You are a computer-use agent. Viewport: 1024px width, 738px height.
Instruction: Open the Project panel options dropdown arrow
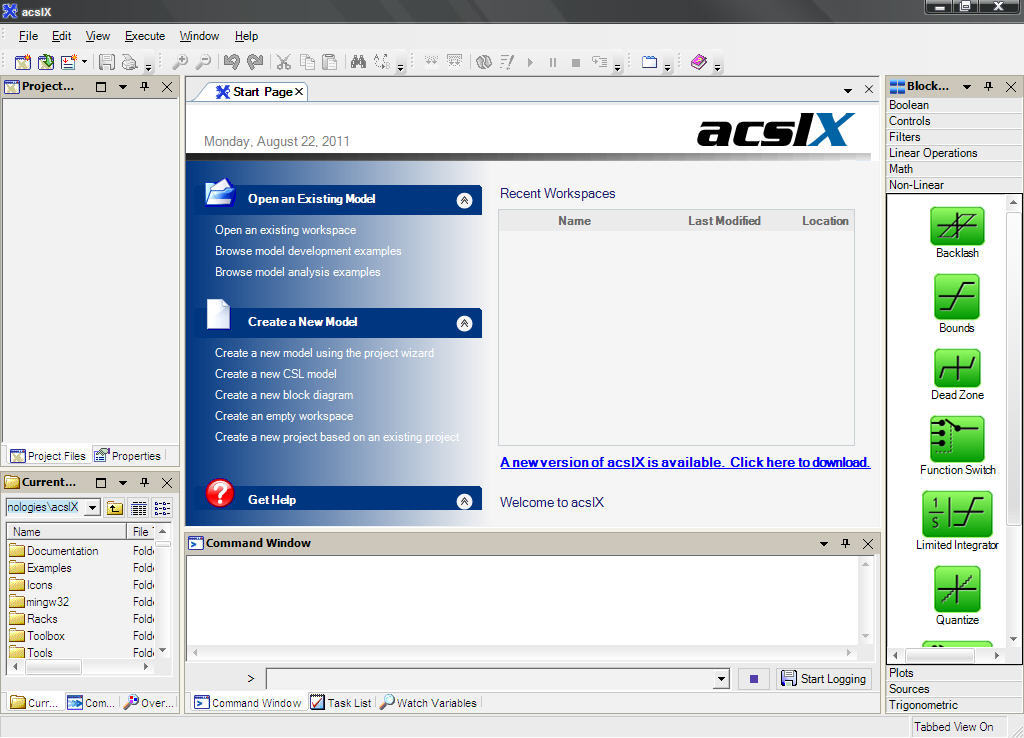[123, 86]
